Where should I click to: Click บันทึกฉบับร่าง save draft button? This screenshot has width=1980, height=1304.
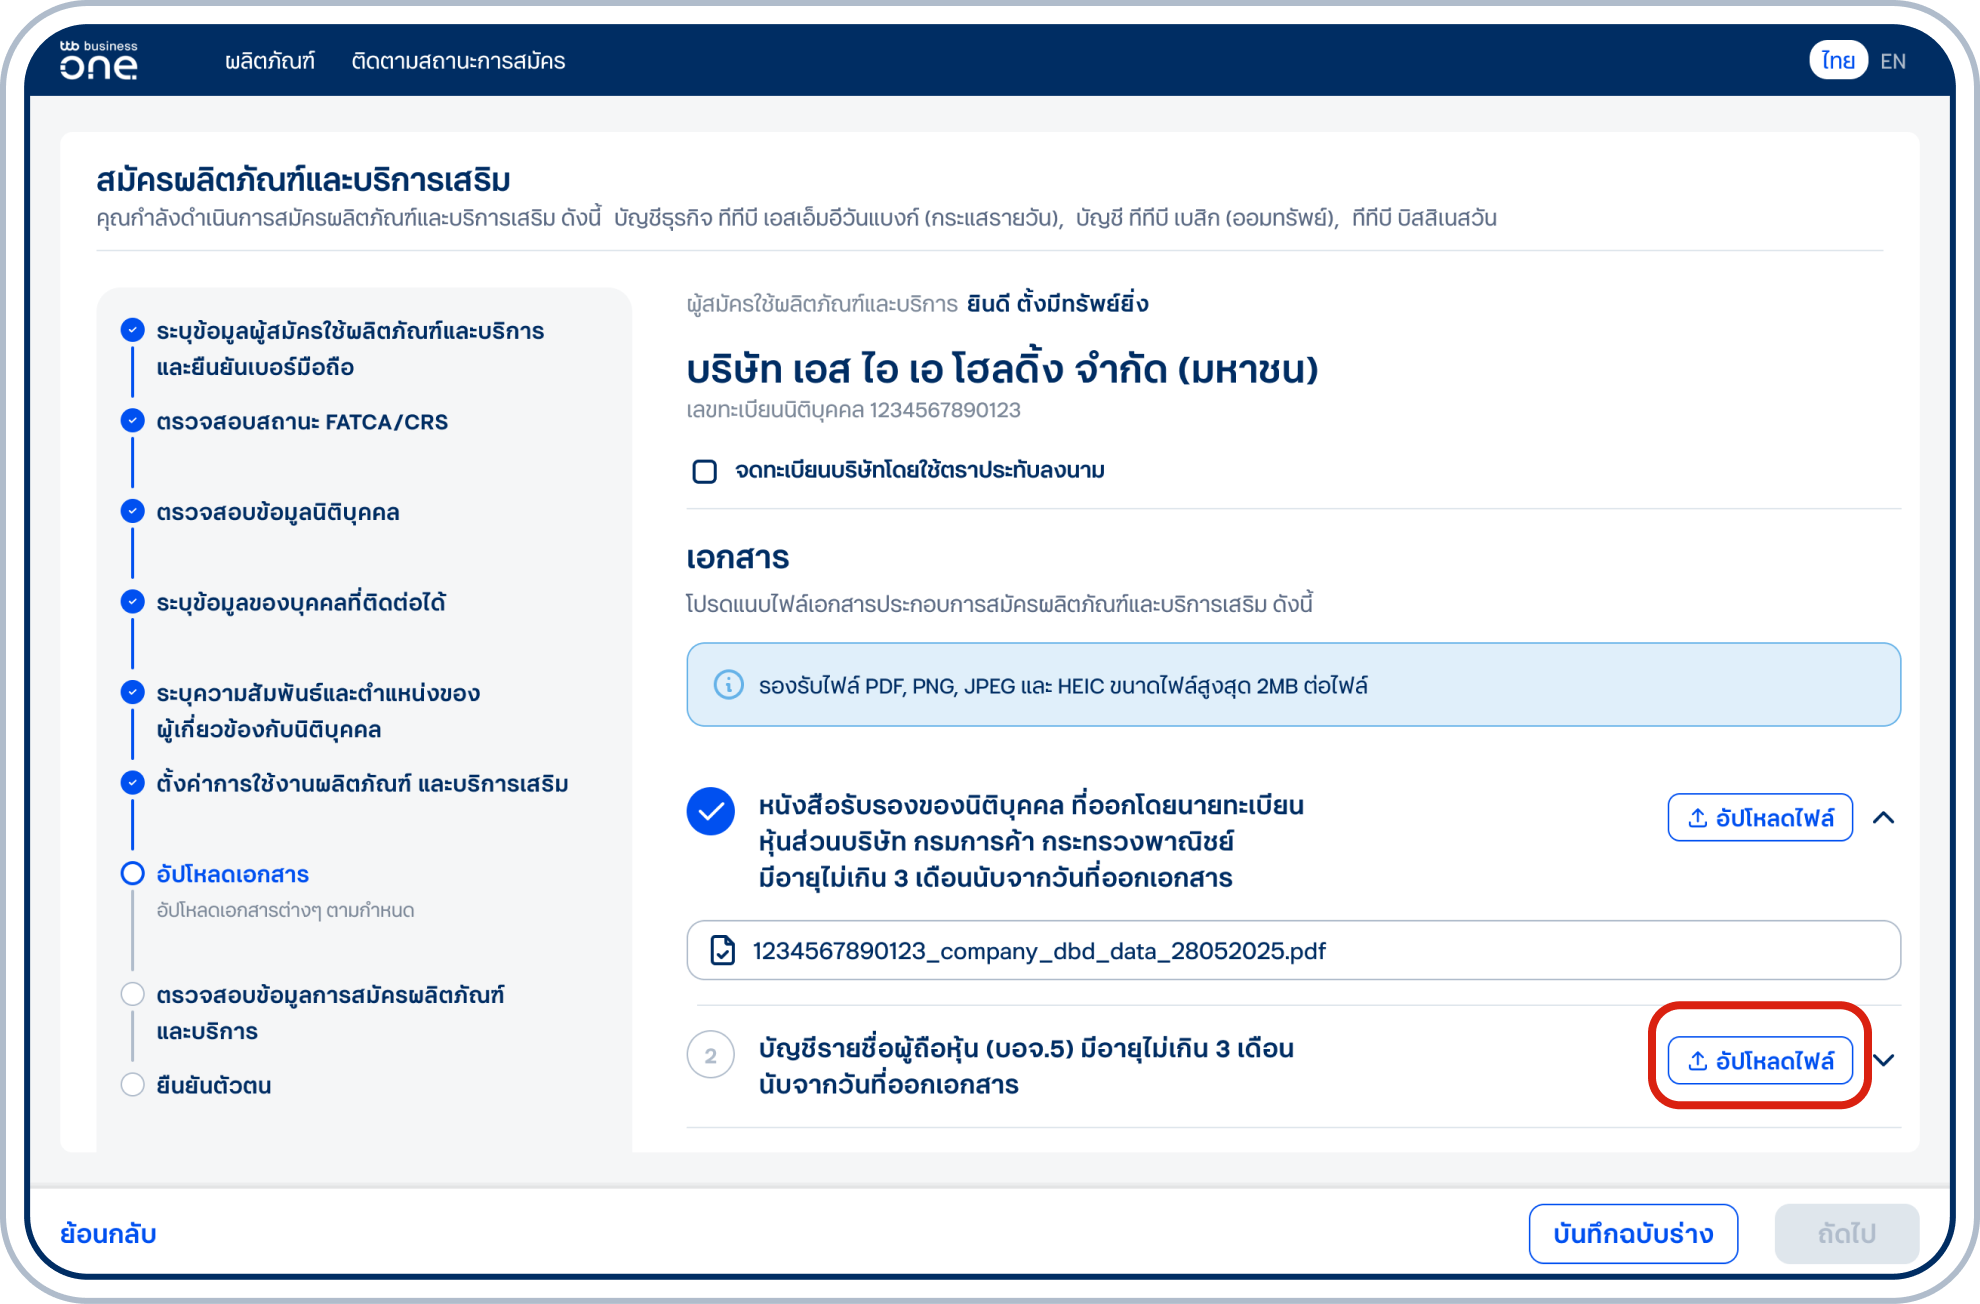[1632, 1234]
